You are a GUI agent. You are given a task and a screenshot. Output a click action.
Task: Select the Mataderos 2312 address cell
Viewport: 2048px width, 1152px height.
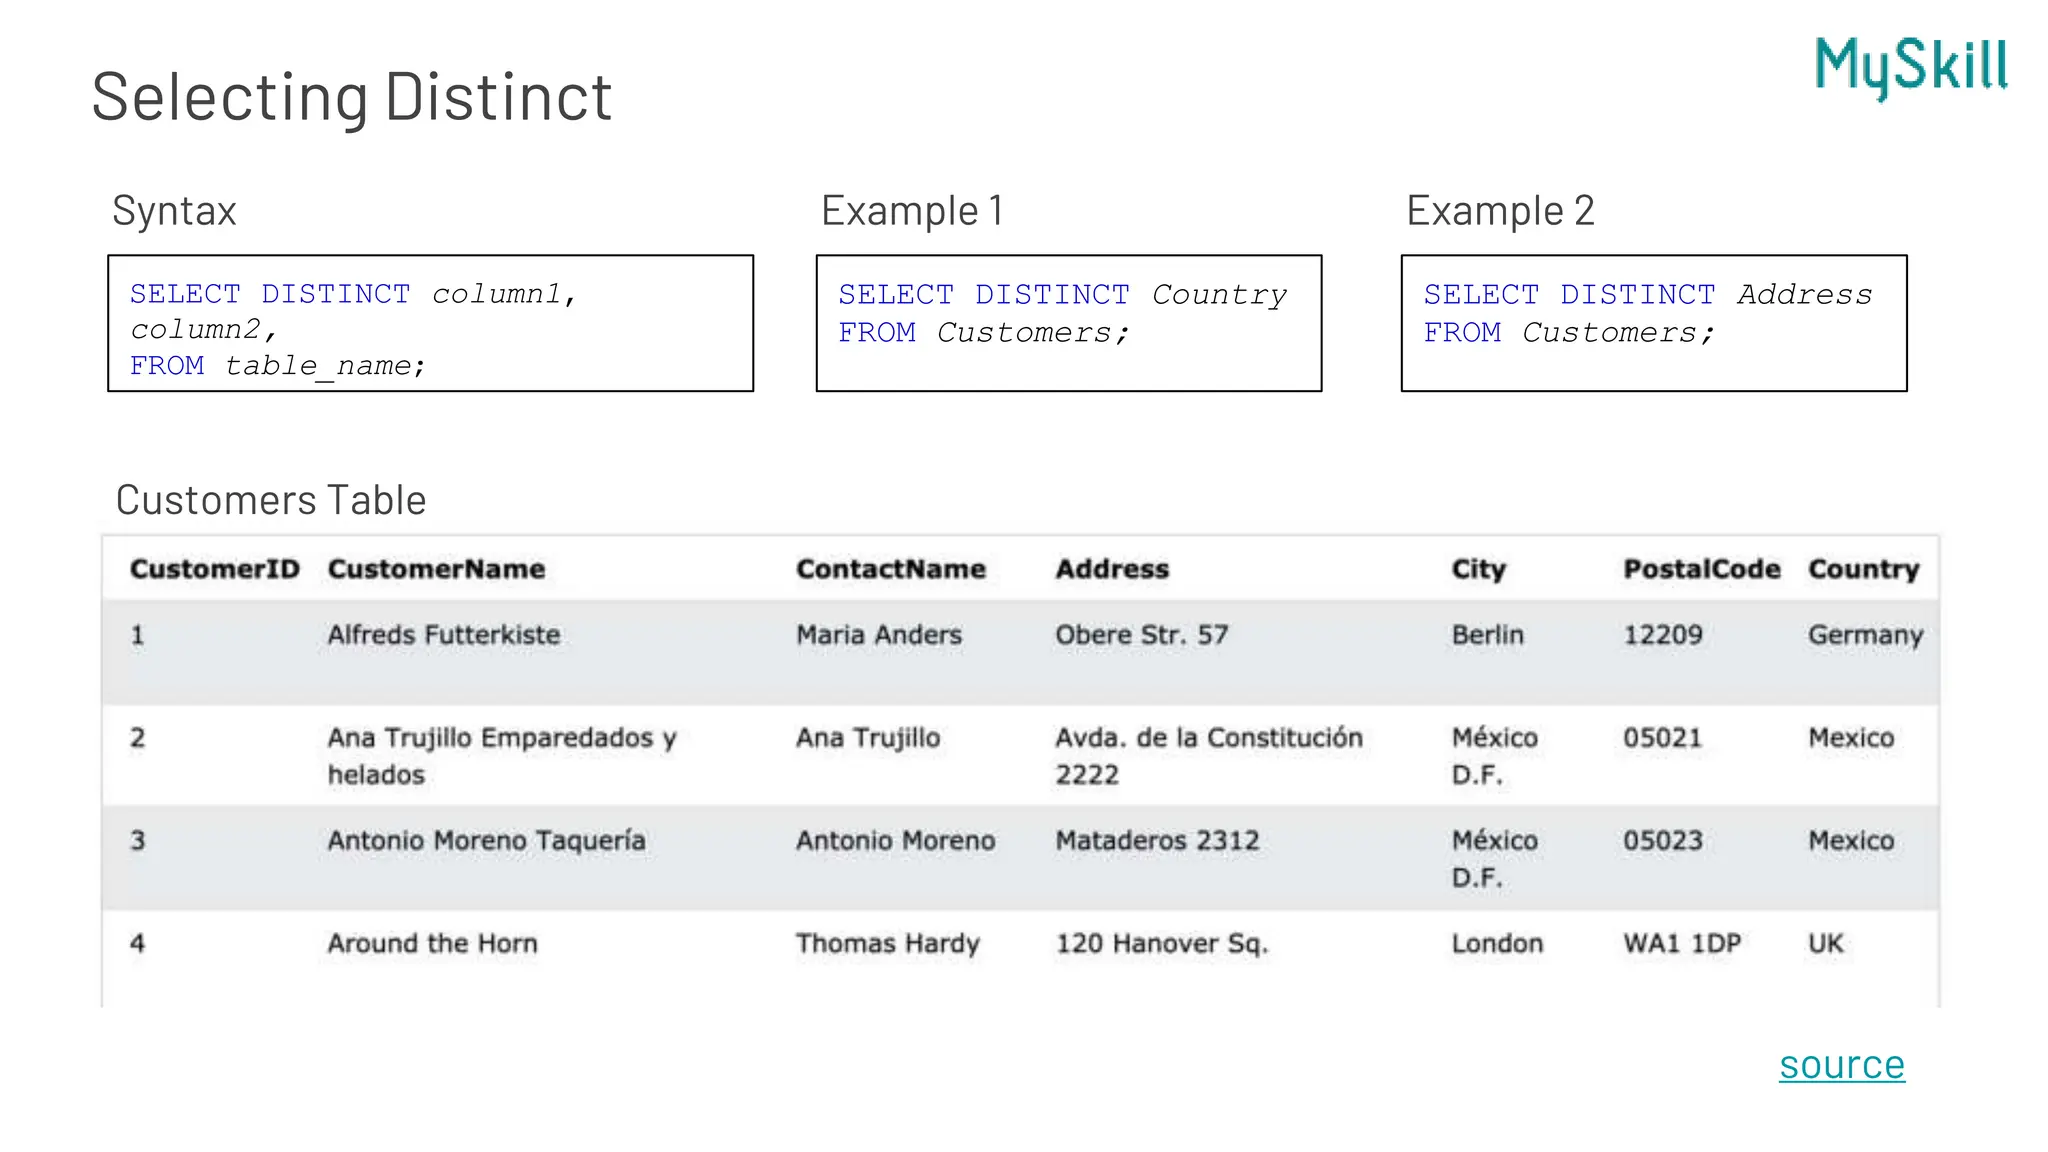pyautogui.click(x=1157, y=841)
